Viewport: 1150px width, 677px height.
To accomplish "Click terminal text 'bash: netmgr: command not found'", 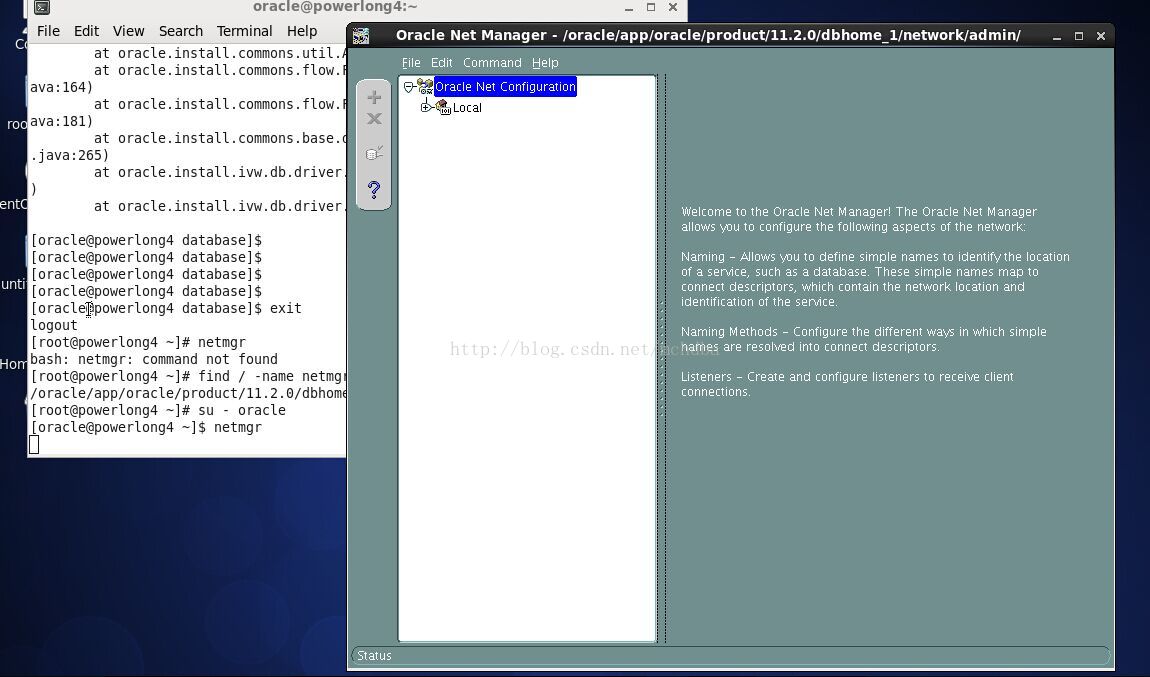I will pos(154,359).
